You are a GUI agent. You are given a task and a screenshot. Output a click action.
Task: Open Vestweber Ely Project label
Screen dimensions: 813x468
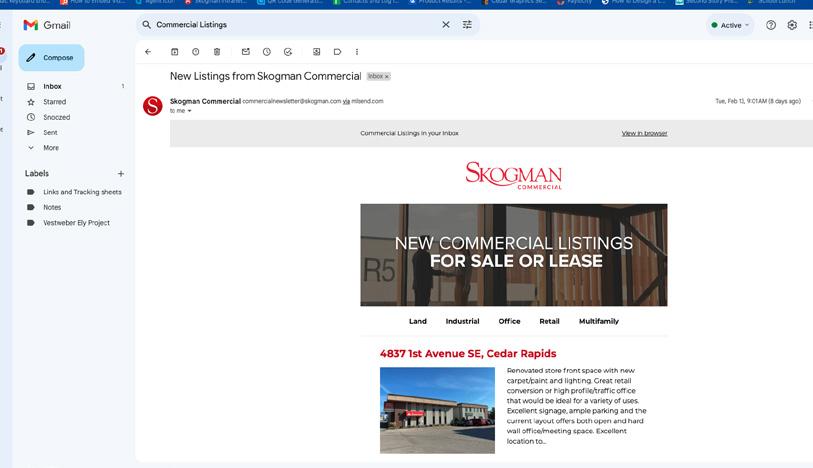pyautogui.click(x=75, y=223)
